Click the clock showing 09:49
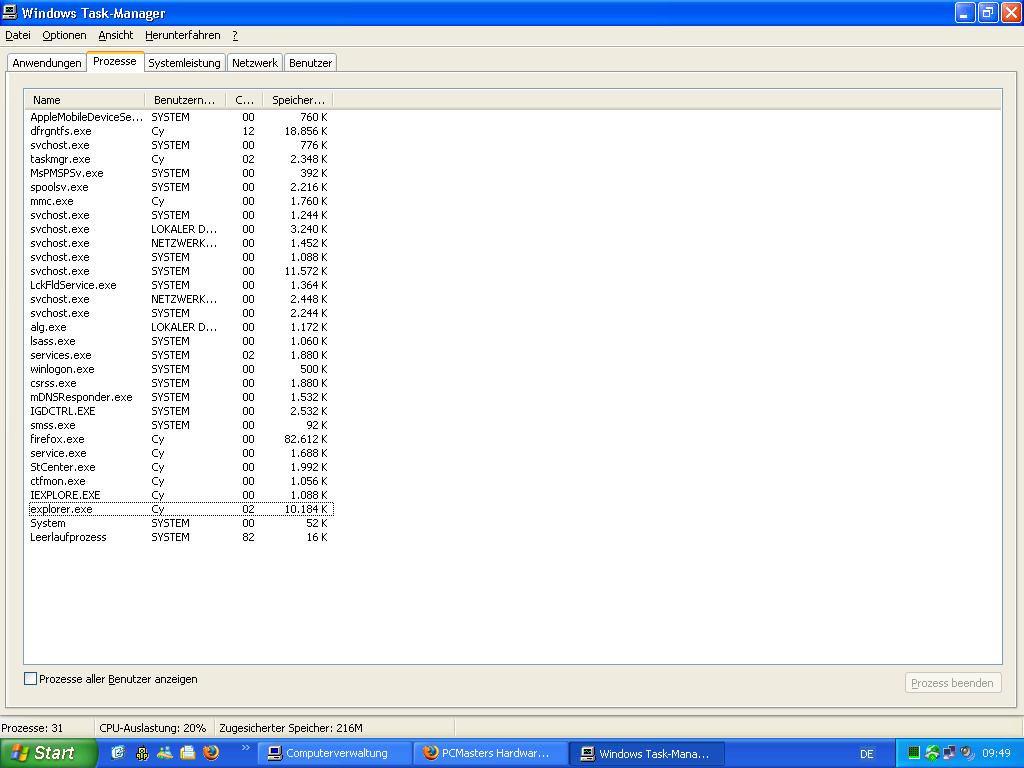Image resolution: width=1024 pixels, height=768 pixels. click(996, 753)
